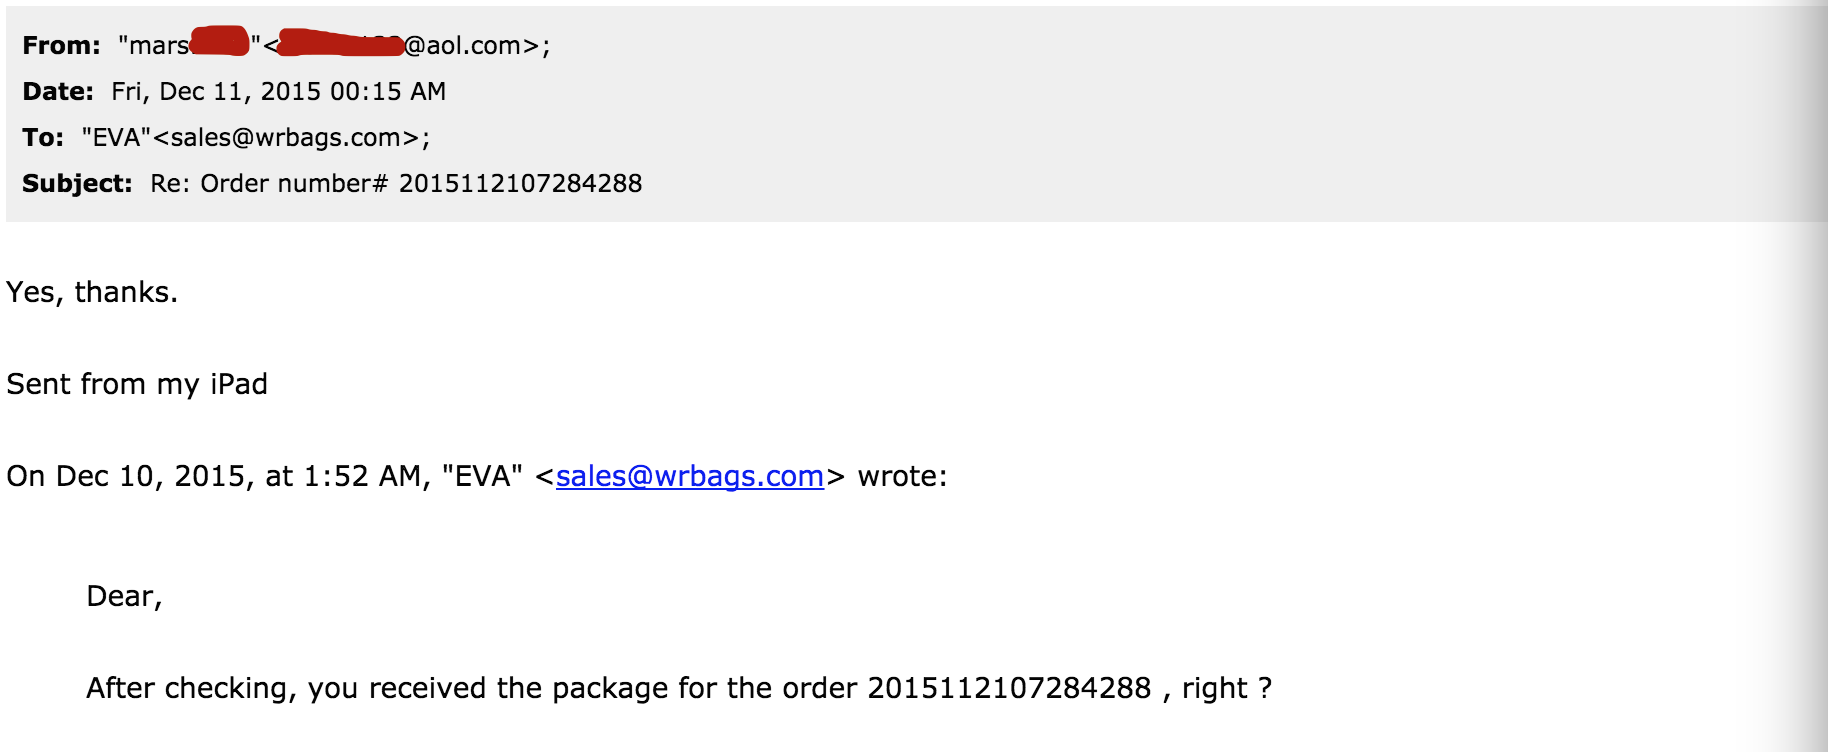Open the sales@wrbags.com hyperlink
The image size is (1828, 752).
(x=689, y=476)
